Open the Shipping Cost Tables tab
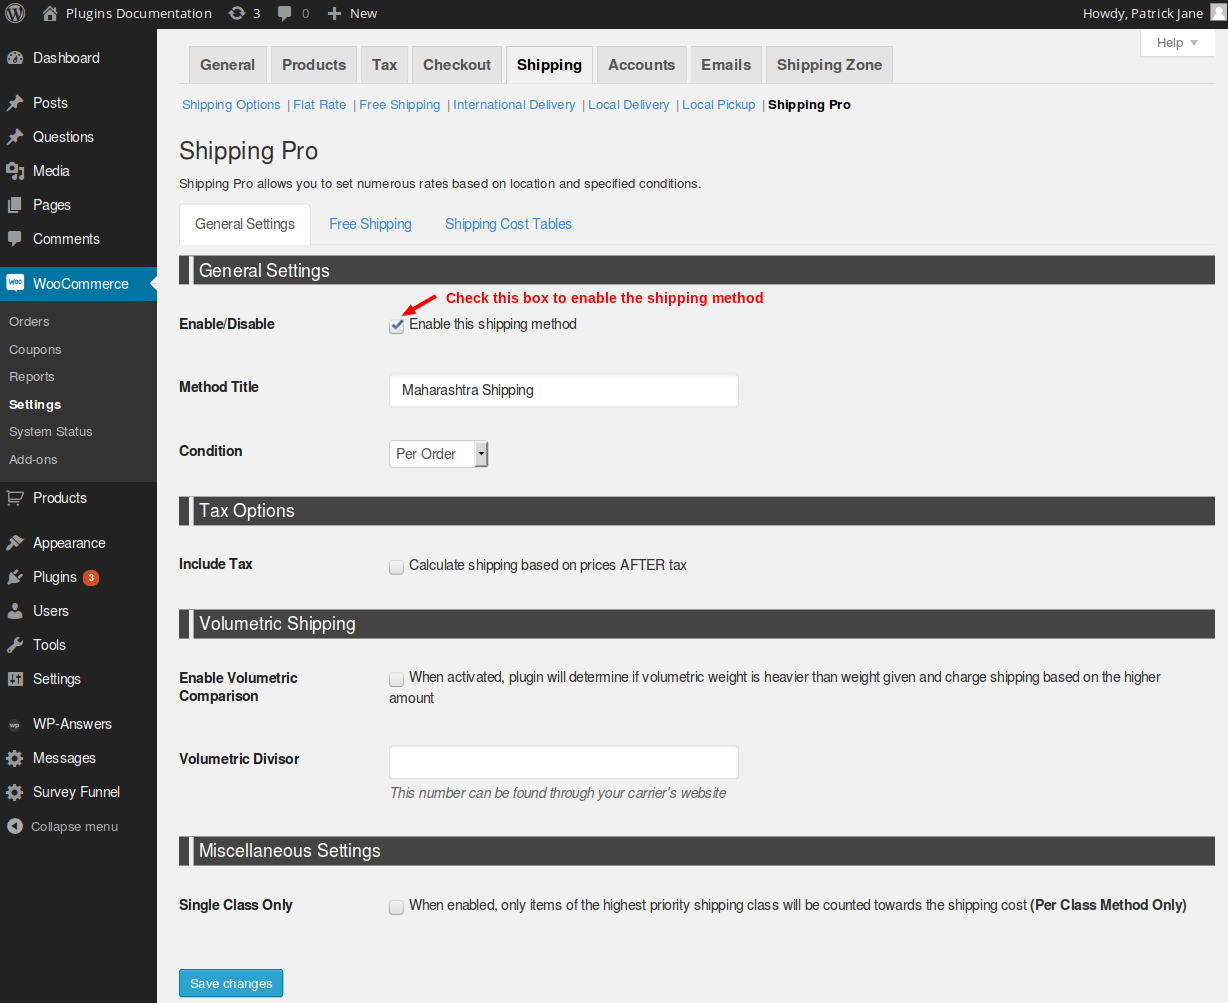This screenshot has height=1003, width=1228. 508,224
